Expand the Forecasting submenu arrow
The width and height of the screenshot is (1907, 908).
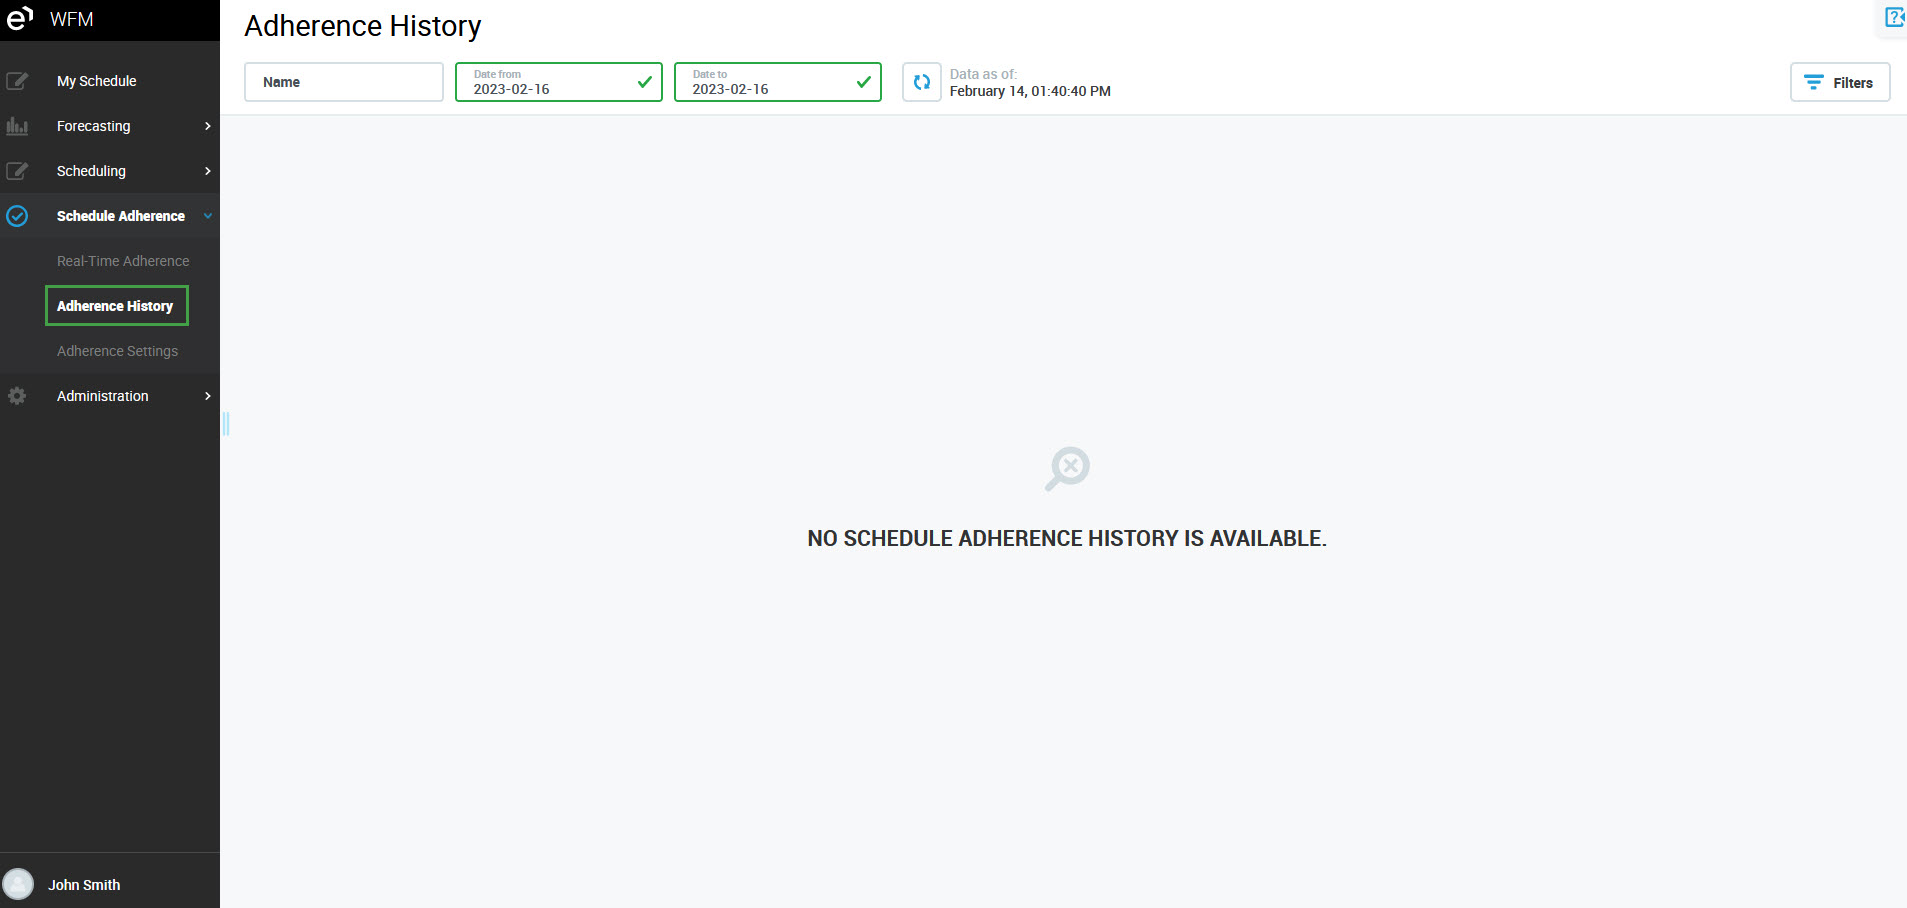coord(207,126)
